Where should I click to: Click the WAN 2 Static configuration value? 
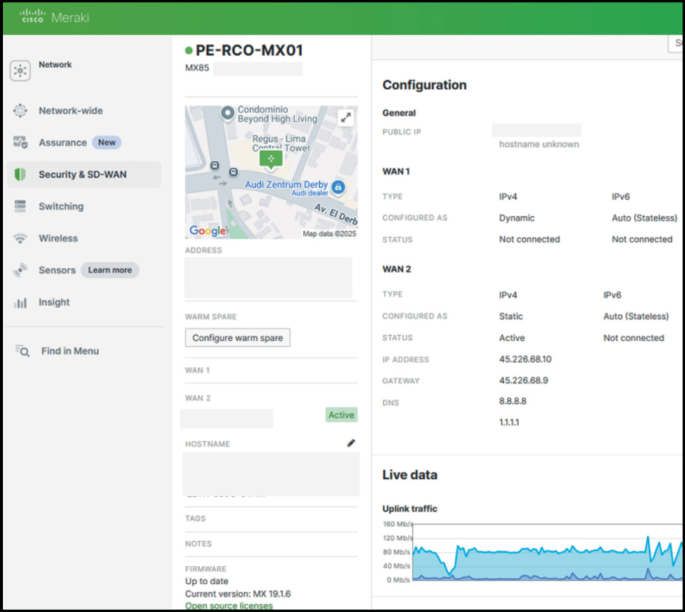(x=511, y=316)
